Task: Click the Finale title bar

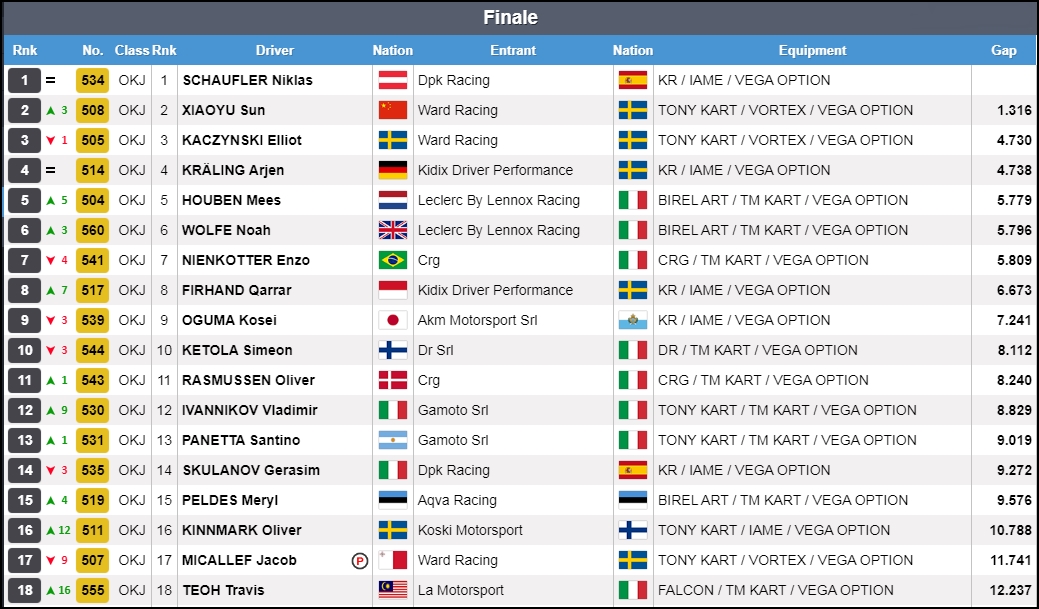Action: tap(510, 17)
